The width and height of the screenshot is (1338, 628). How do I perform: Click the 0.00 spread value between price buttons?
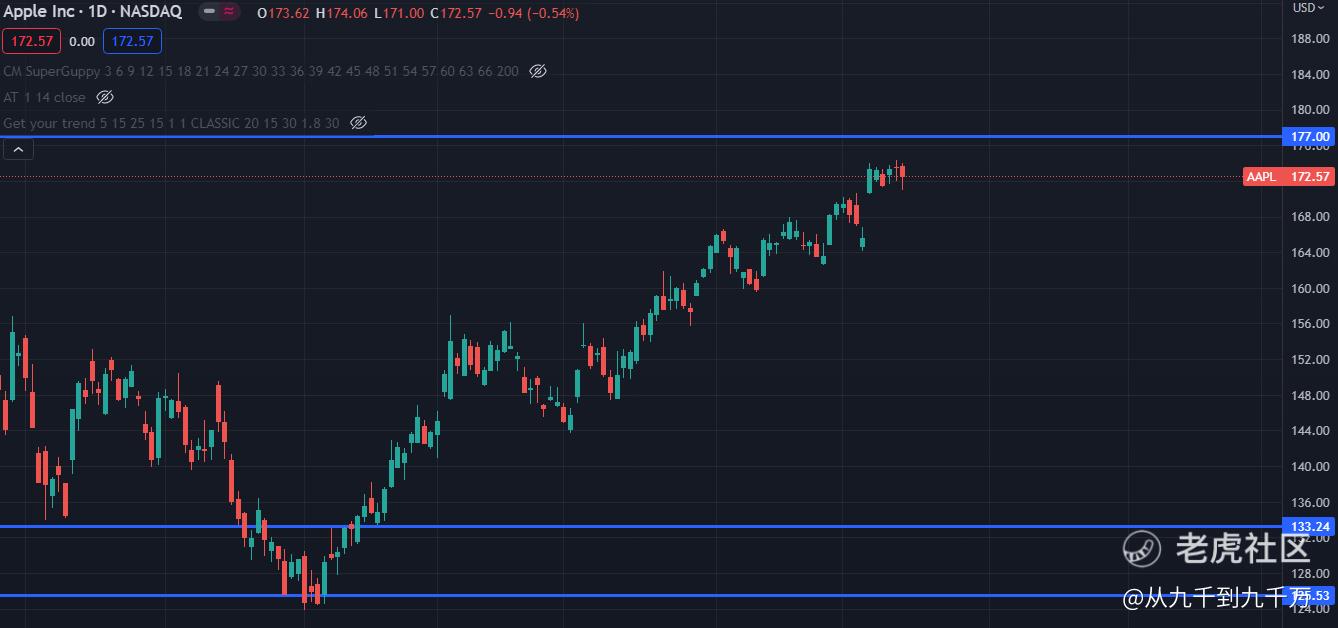pyautogui.click(x=82, y=41)
